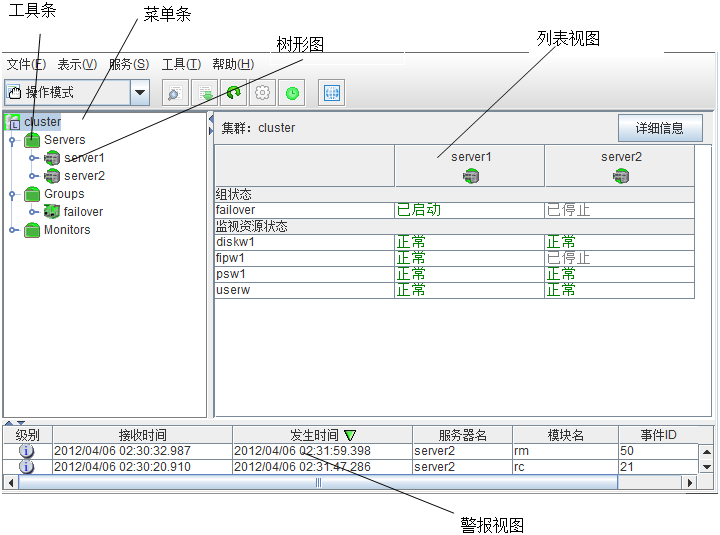Click the blue globe toolbar icon
This screenshot has width=720, height=535.
pos(331,93)
